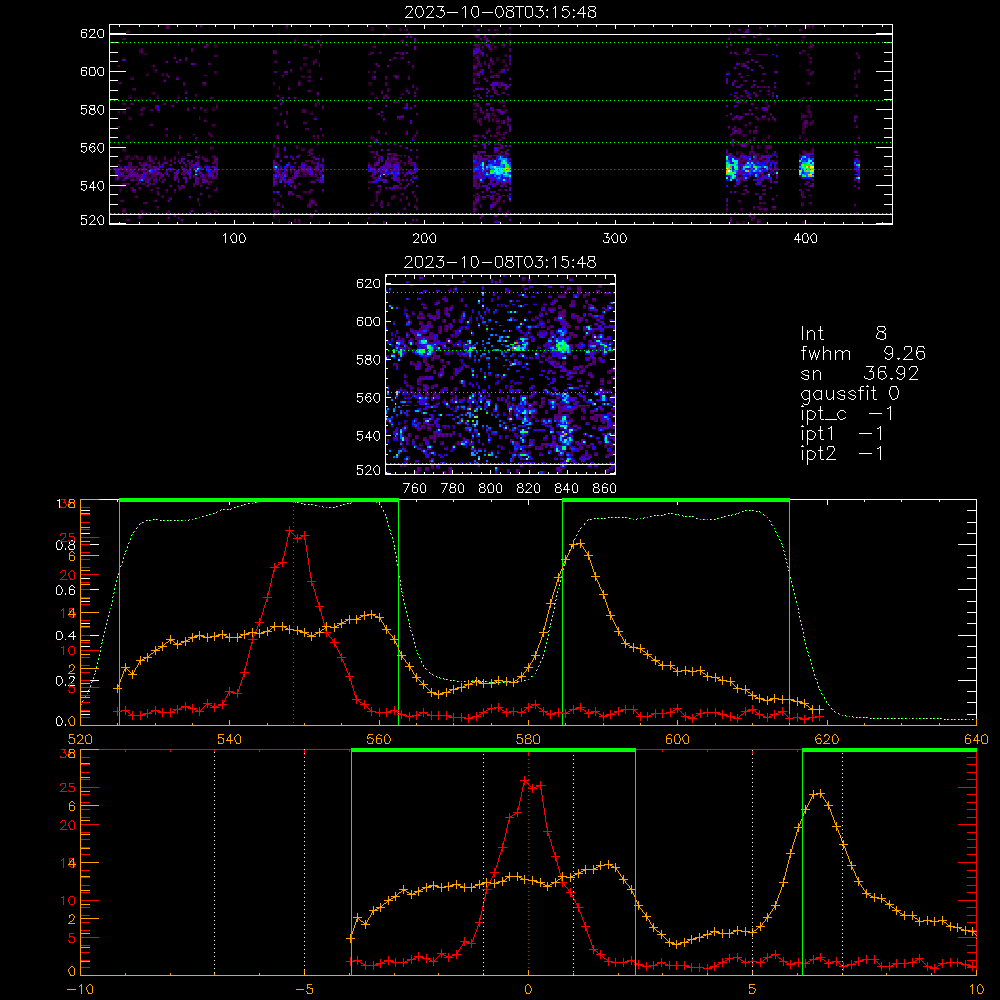This screenshot has height=1000, width=1000.
Task: Select the 'gaussfit 0' readout line
Action: point(849,393)
